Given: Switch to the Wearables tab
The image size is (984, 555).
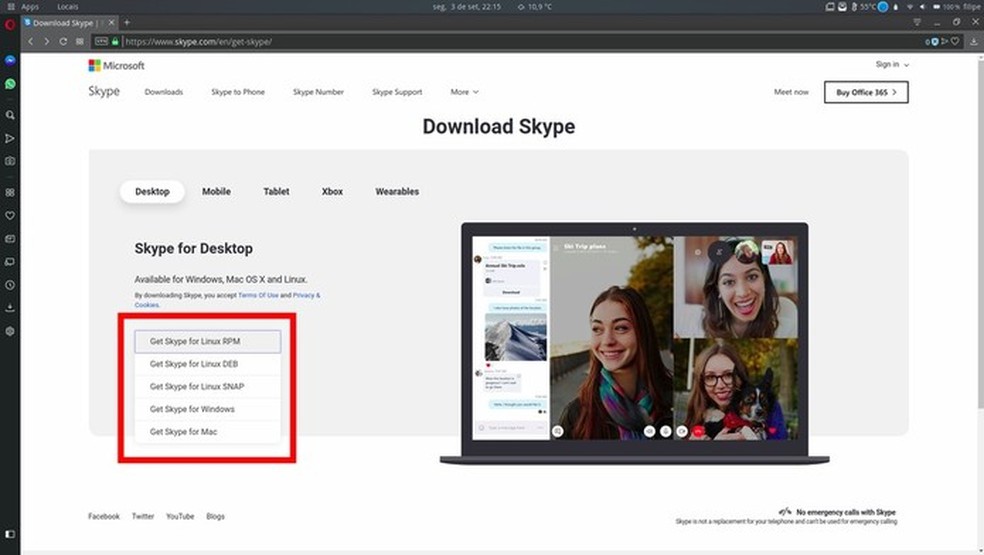Looking at the screenshot, I should [x=397, y=191].
